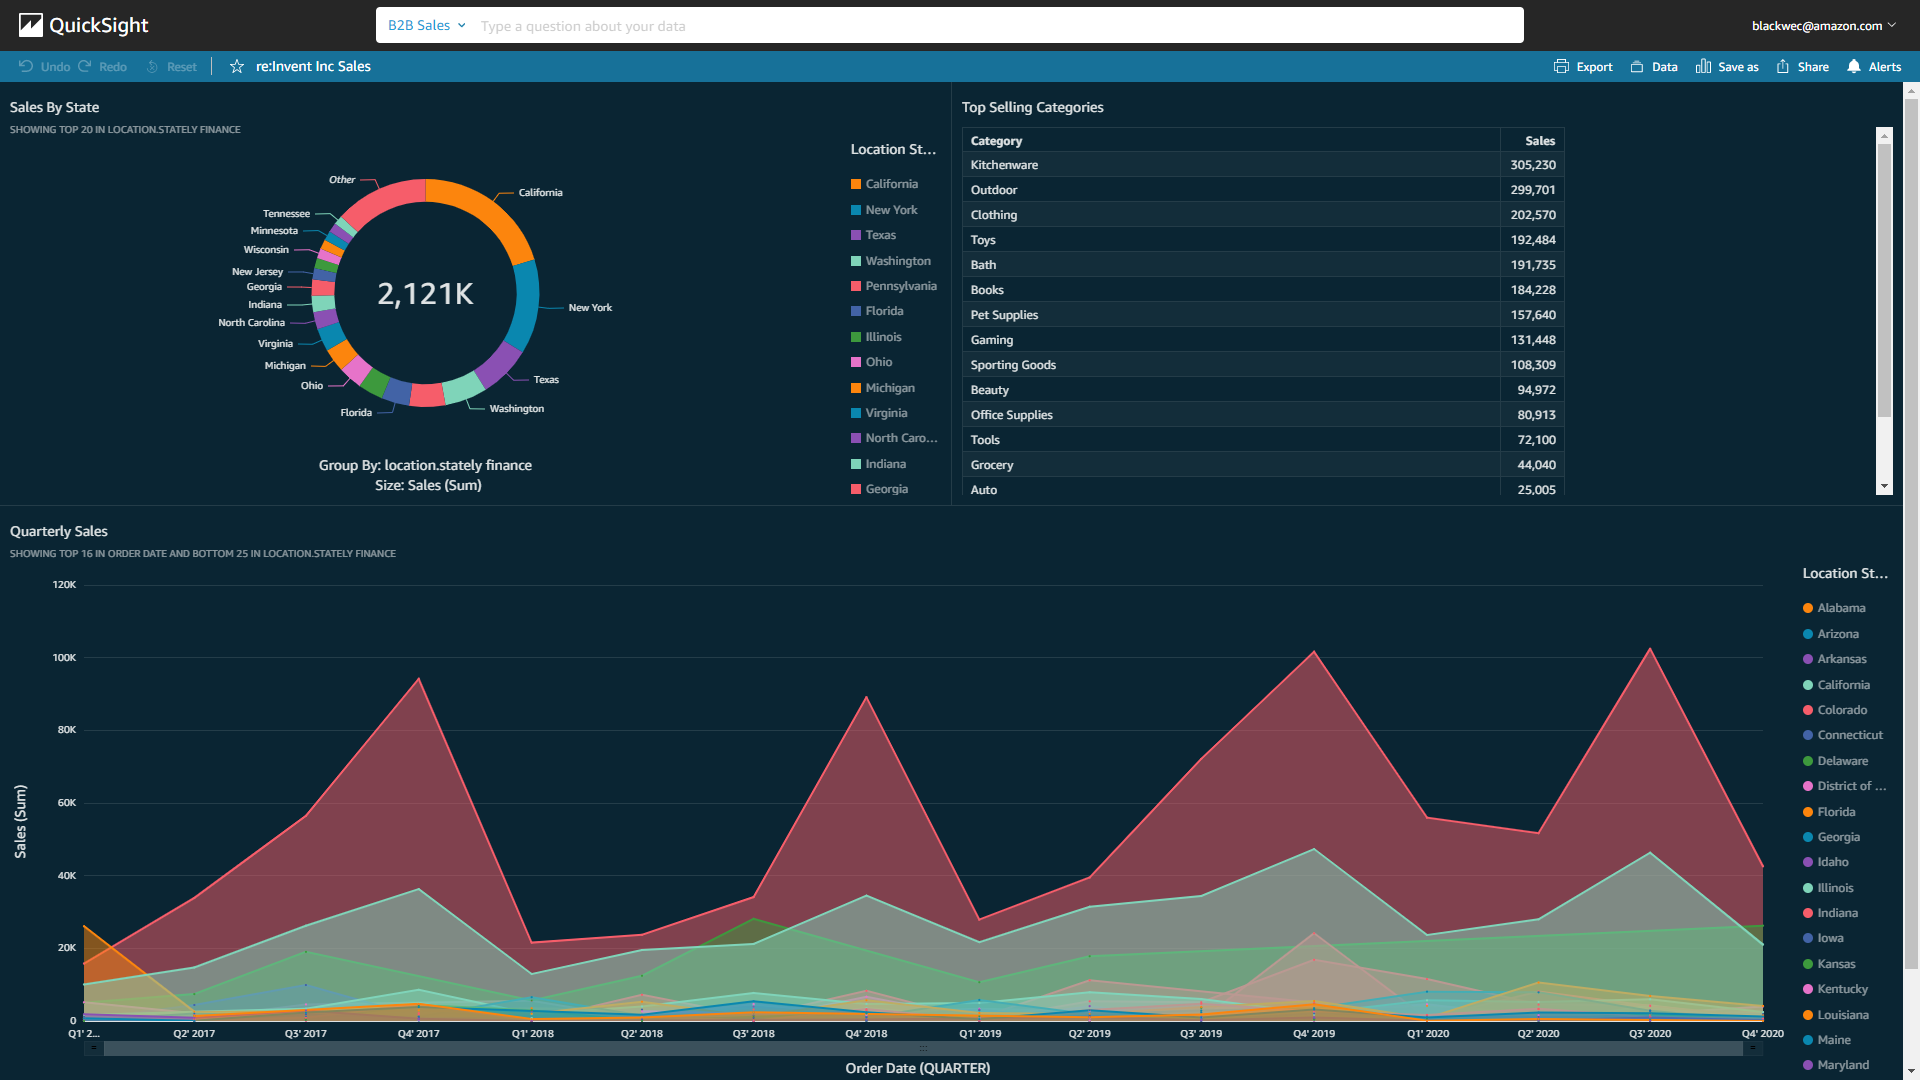
Task: Open the B2B Sales dataset selector dropdown
Action: point(425,25)
